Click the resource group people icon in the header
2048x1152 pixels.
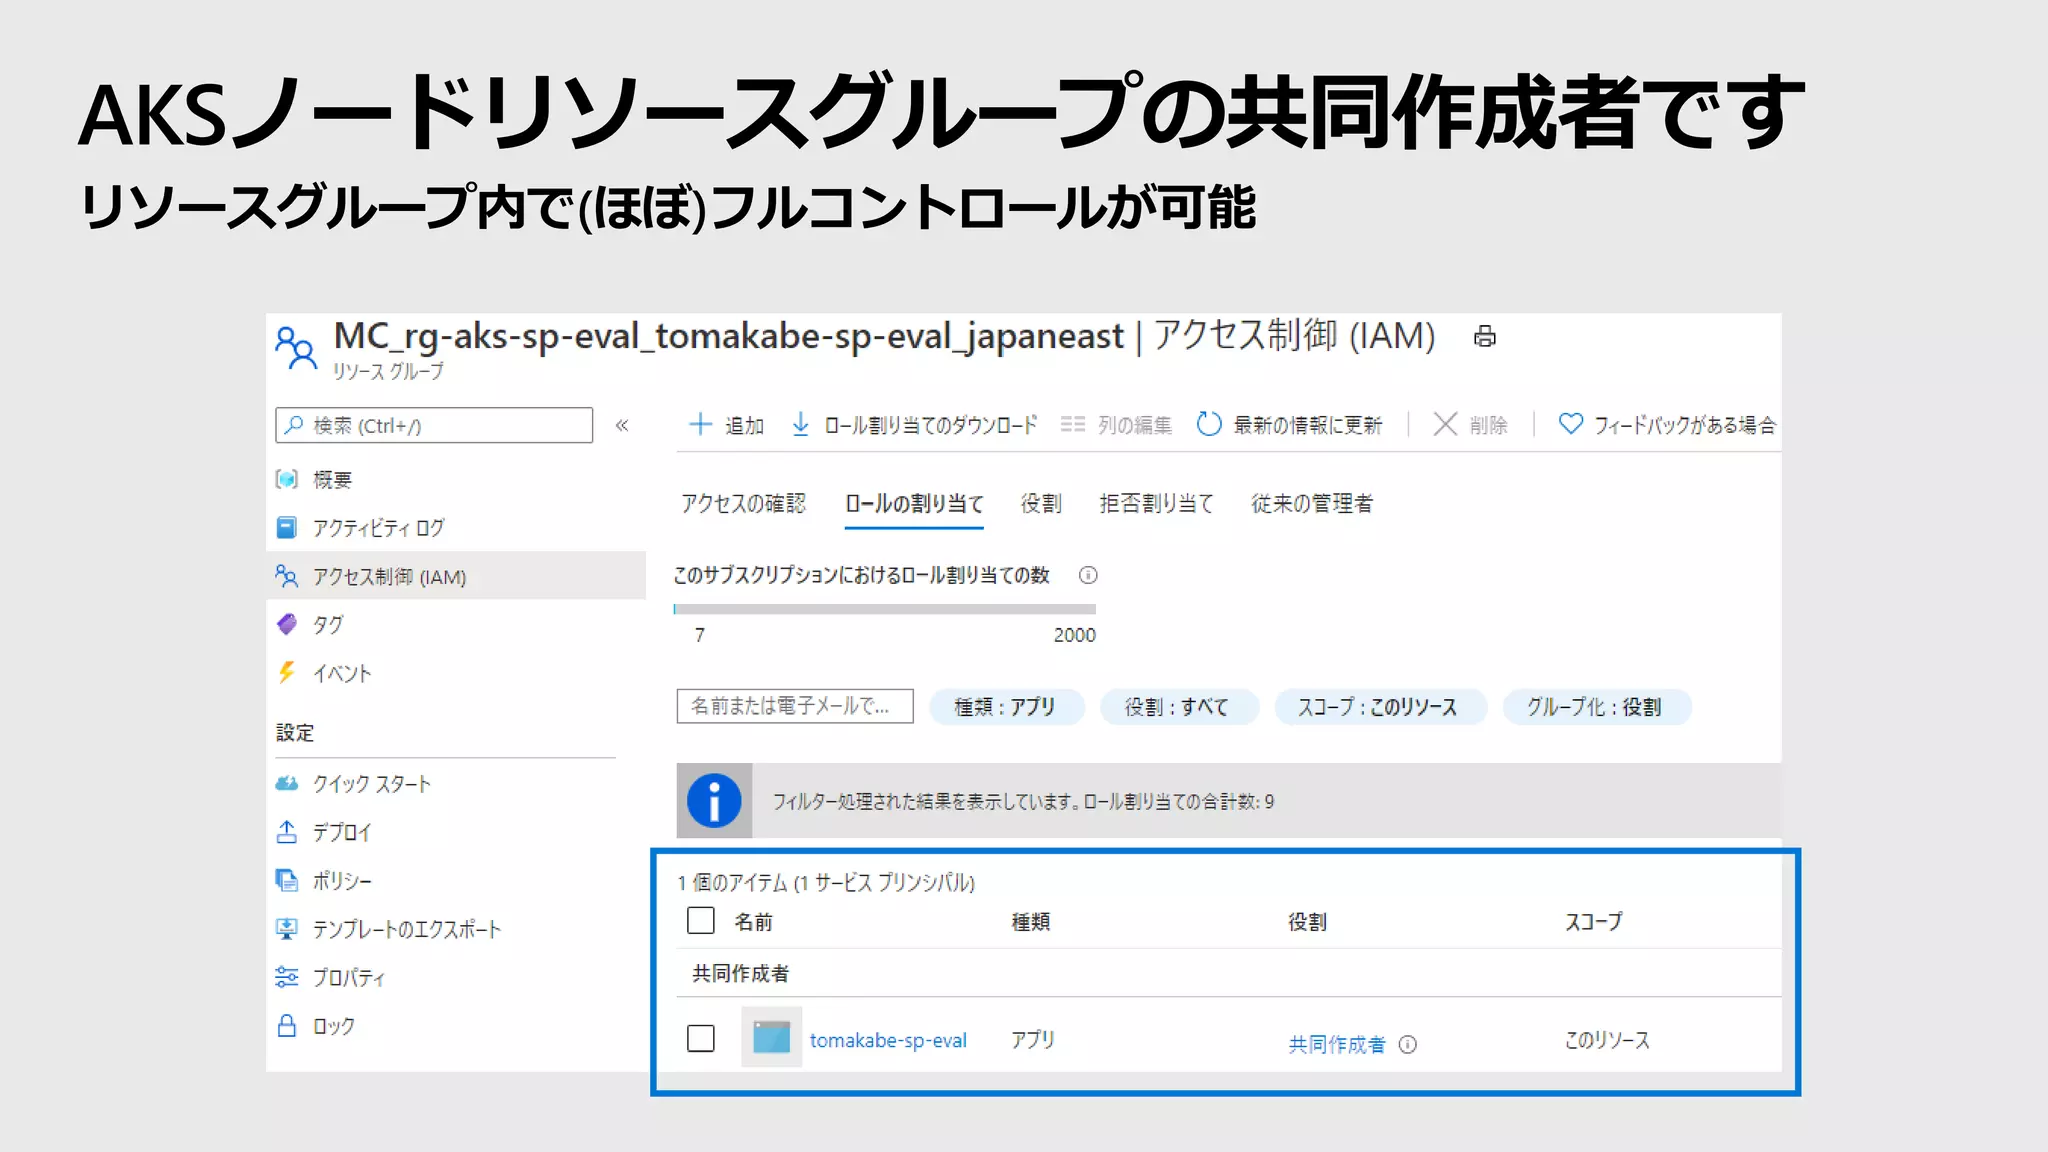tap(295, 347)
